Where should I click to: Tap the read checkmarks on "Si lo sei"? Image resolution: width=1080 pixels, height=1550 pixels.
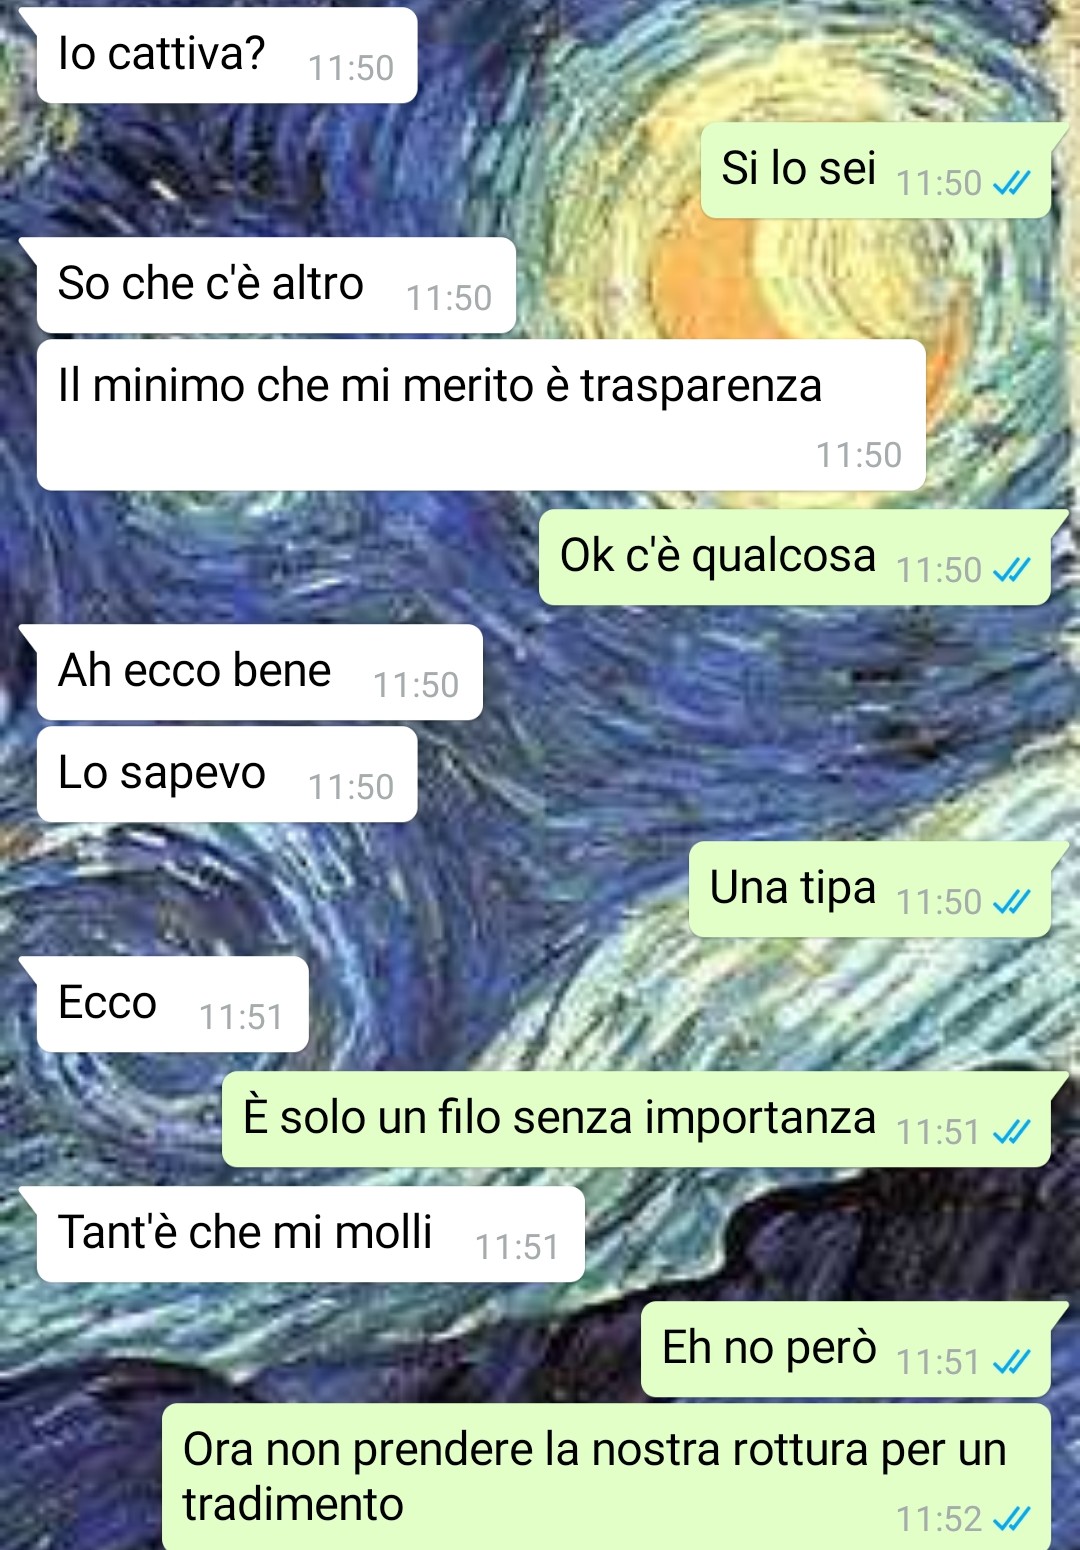click(1011, 183)
